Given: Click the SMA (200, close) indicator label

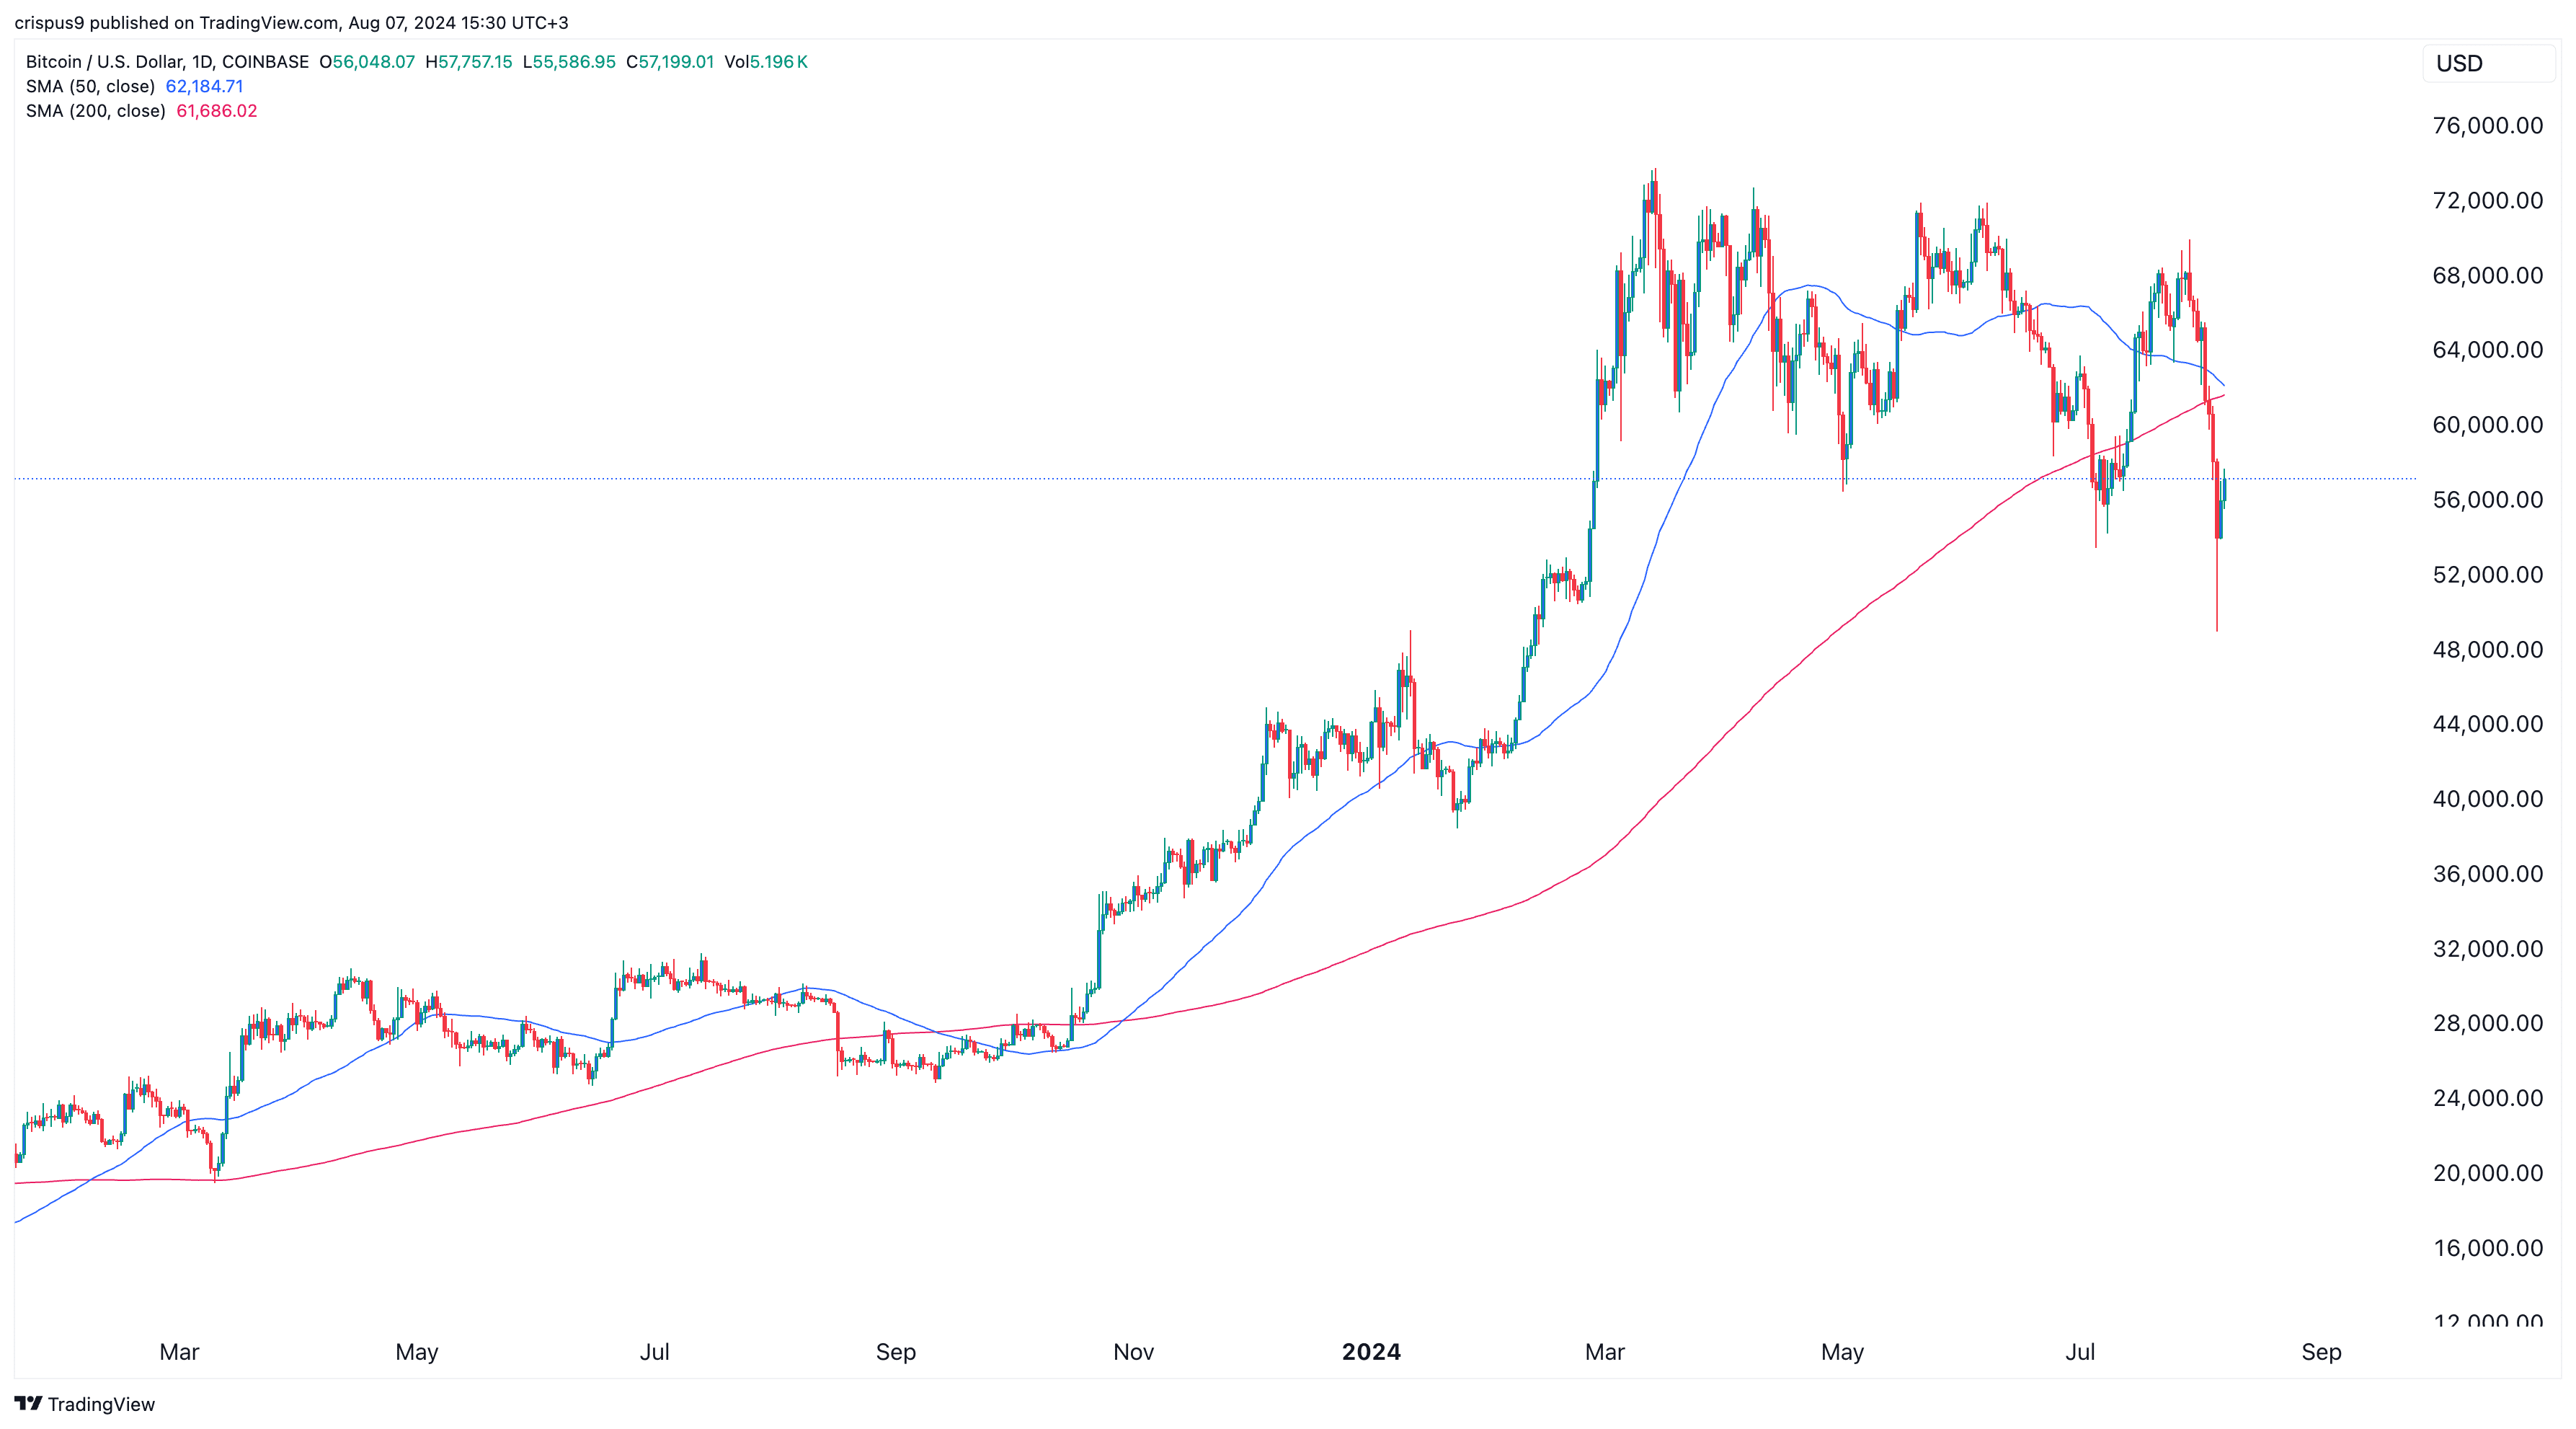Looking at the screenshot, I should 95,111.
